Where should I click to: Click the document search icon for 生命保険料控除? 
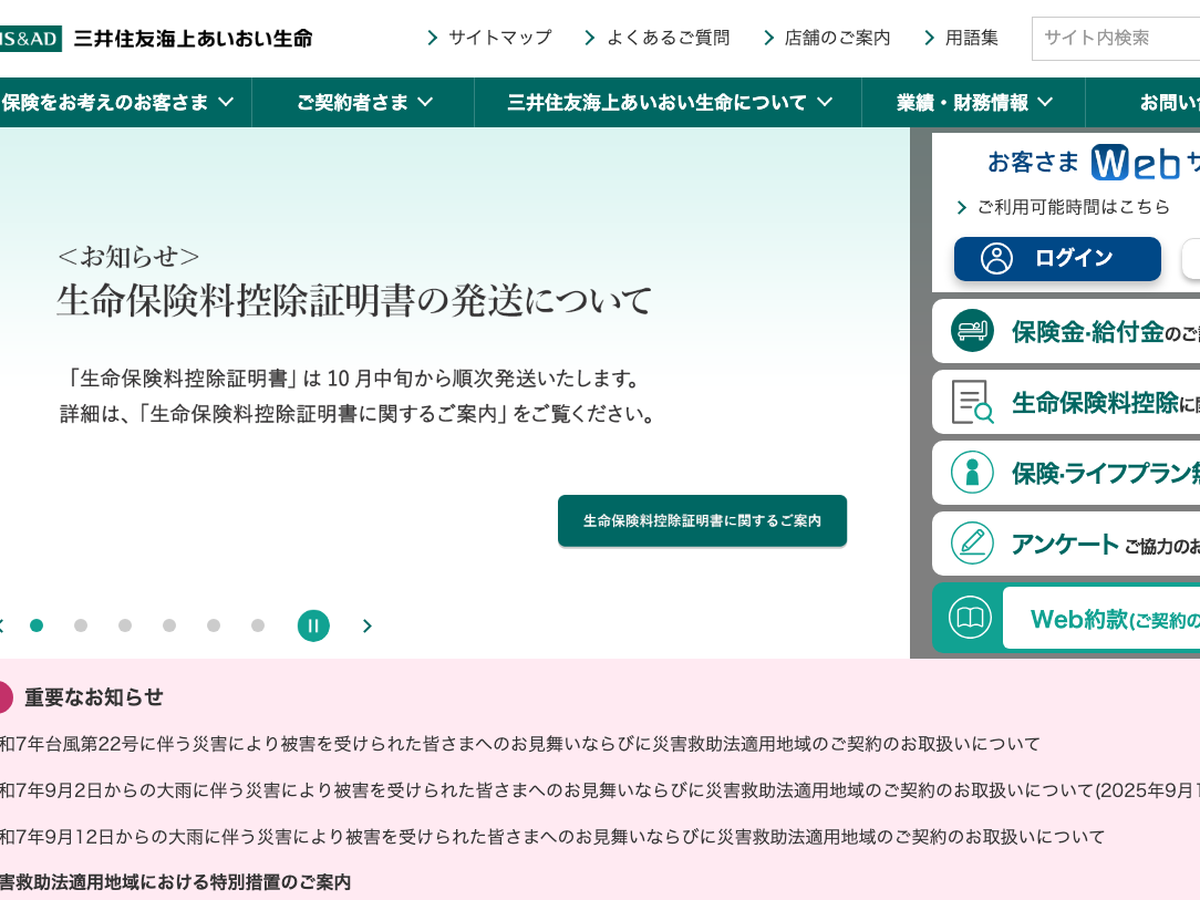[971, 402]
